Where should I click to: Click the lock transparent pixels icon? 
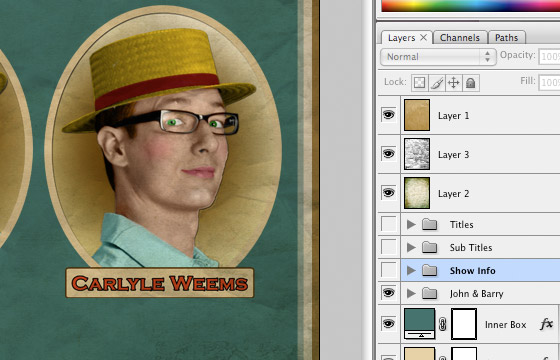click(419, 83)
